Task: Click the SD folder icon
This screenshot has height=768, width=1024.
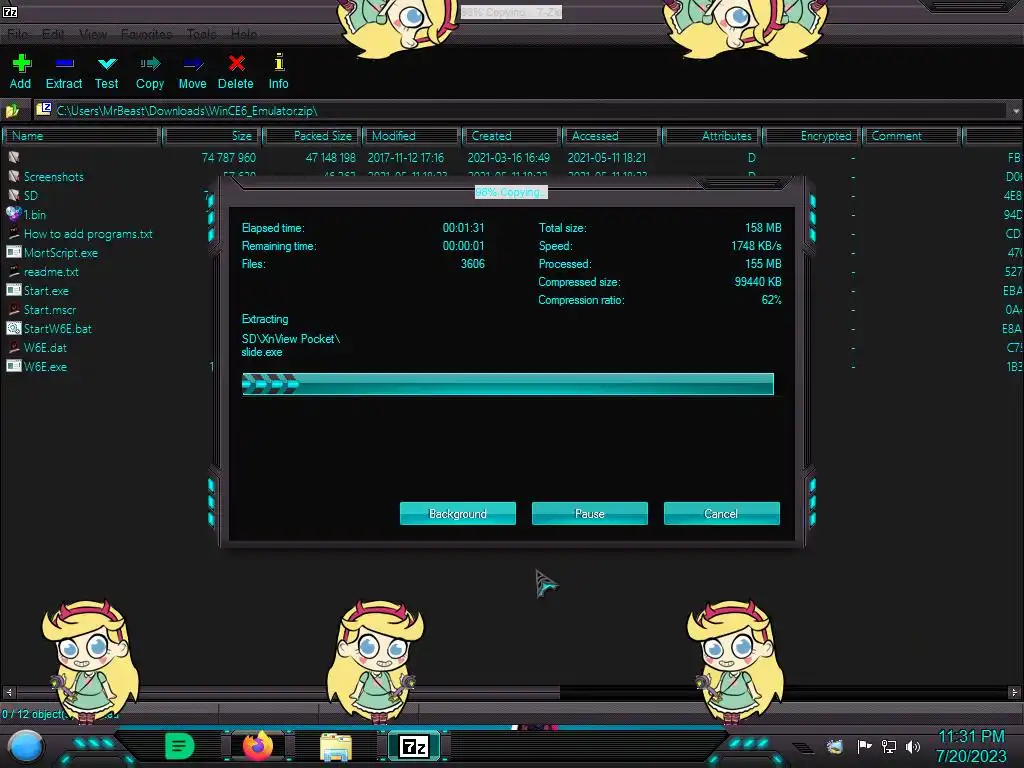Action: click(x=14, y=195)
